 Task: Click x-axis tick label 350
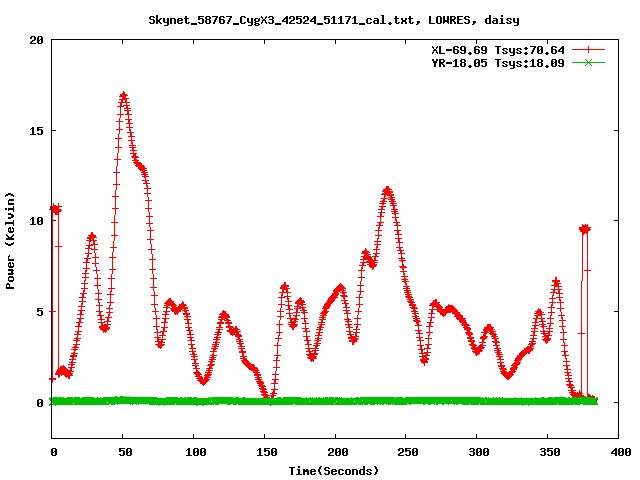click(550, 452)
